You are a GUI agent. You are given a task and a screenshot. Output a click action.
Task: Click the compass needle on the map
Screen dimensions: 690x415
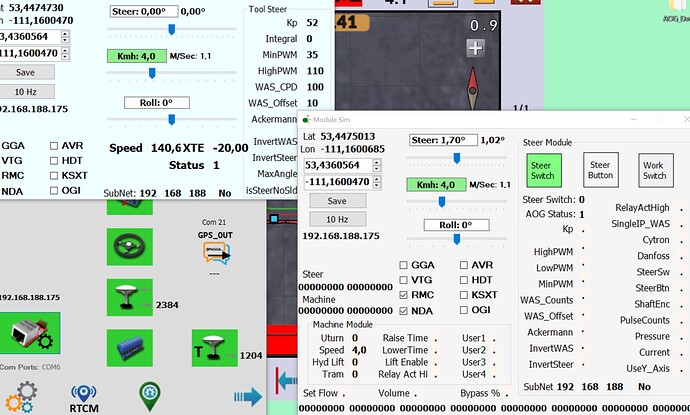[x=473, y=88]
